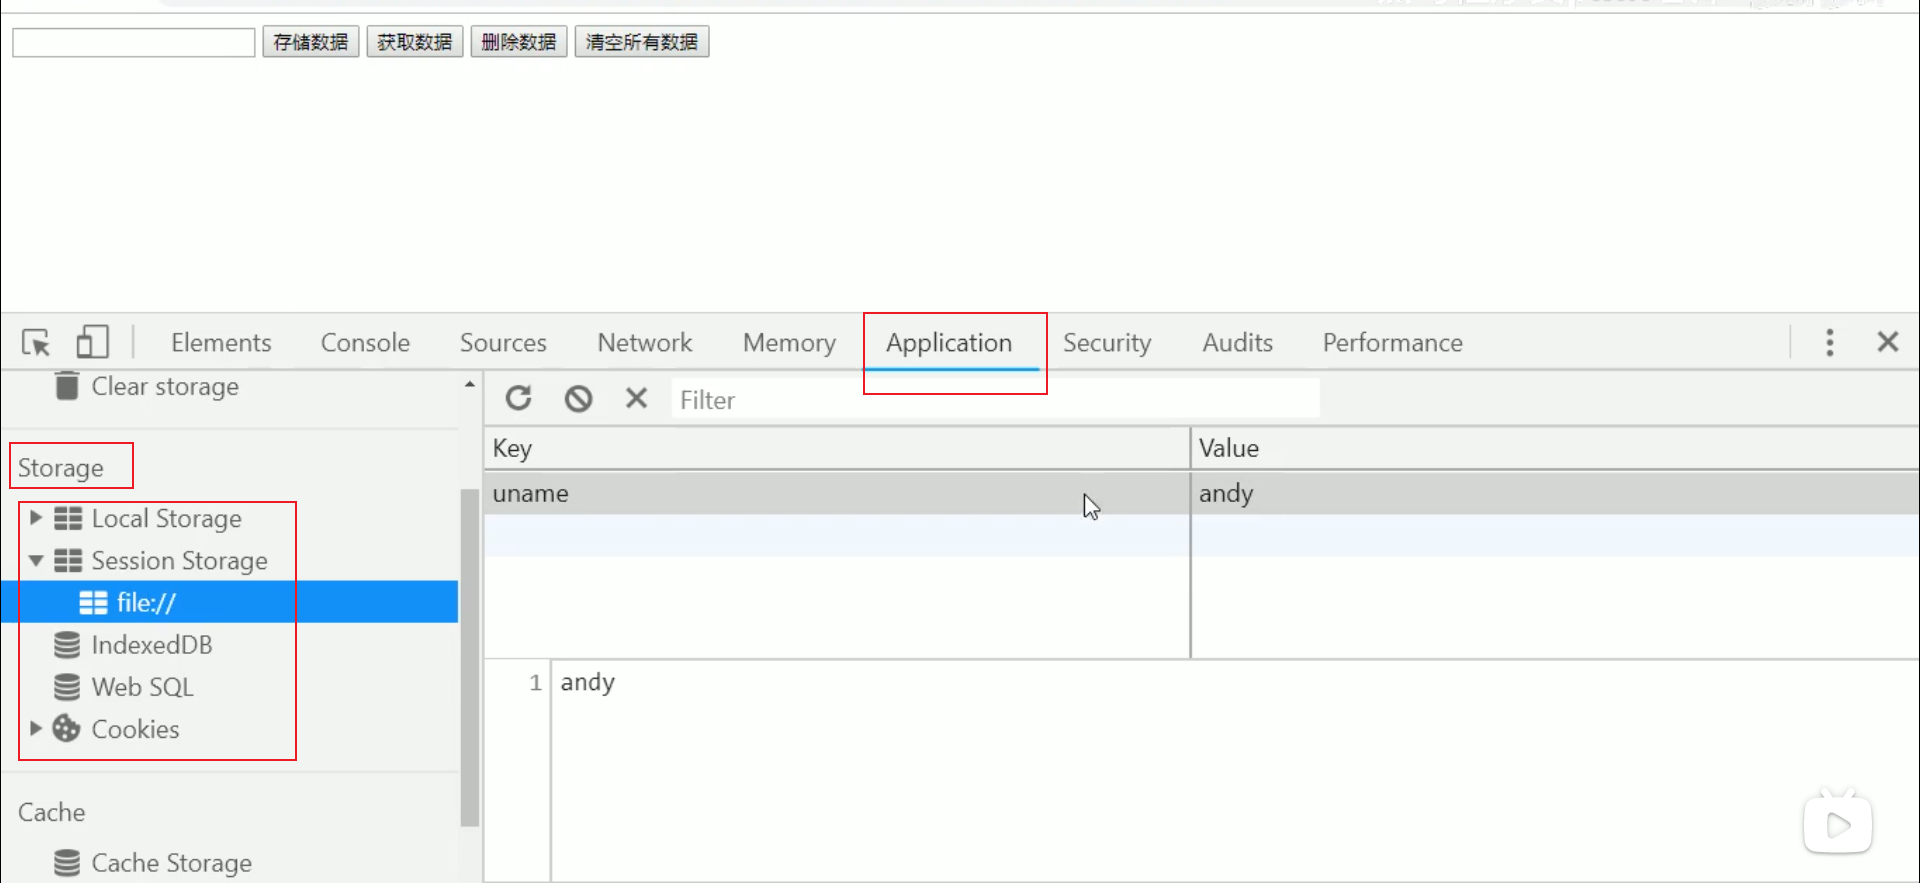Click the andy preview text line
This screenshot has width=1920, height=883.
588,682
